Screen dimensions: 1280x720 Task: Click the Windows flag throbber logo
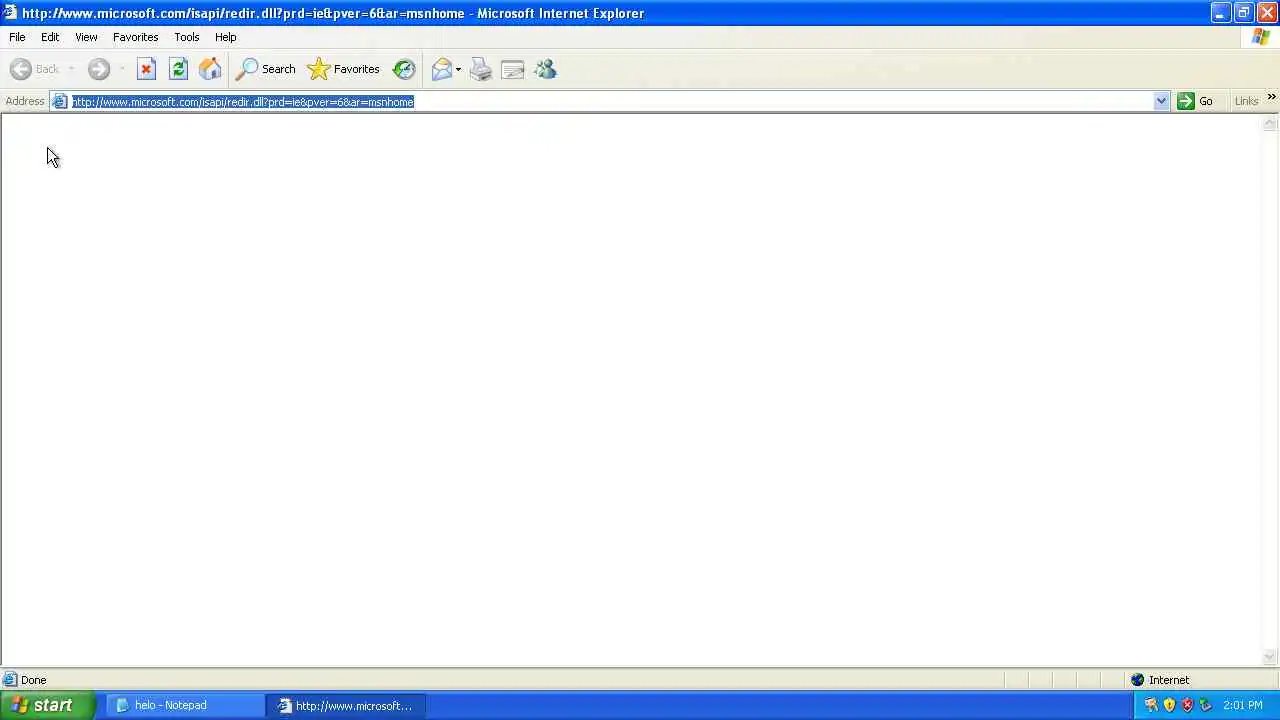coord(1261,37)
